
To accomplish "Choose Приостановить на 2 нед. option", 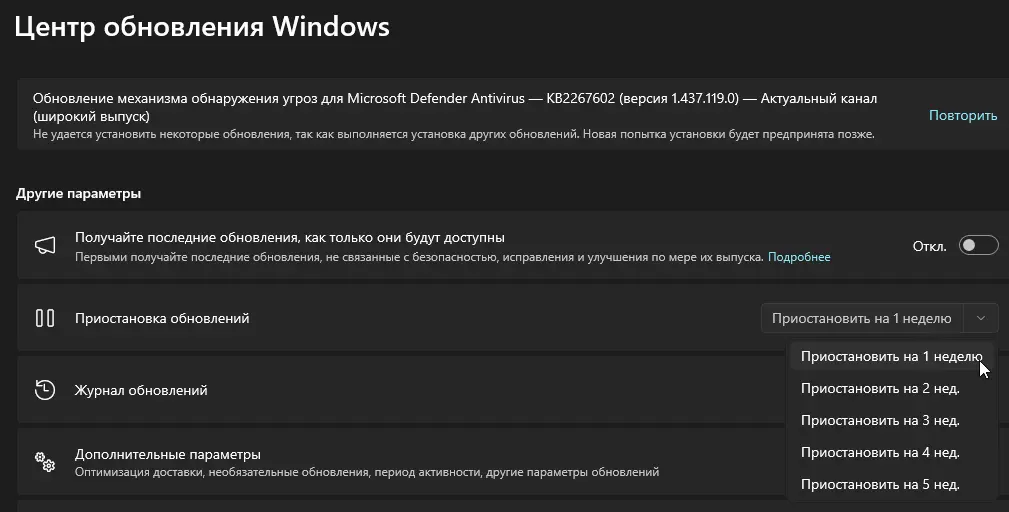I will pos(880,388).
